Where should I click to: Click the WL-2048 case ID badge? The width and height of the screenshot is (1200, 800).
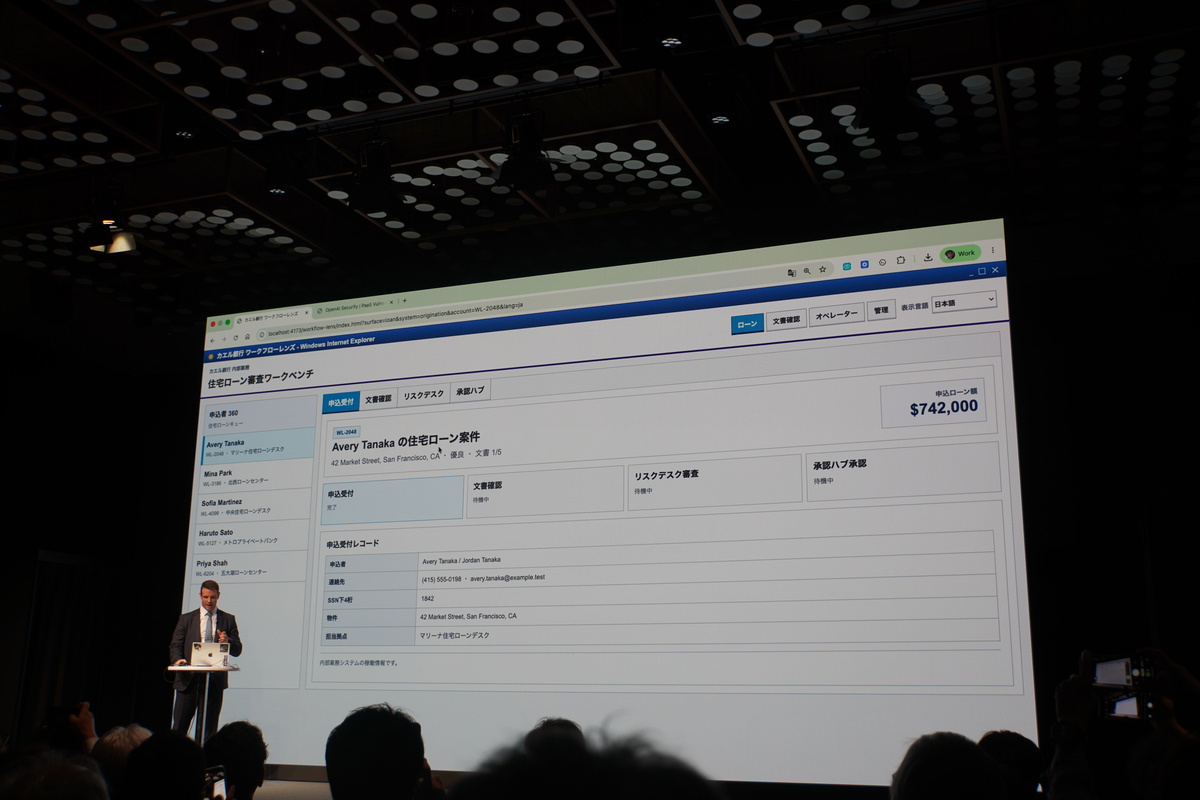click(346, 431)
